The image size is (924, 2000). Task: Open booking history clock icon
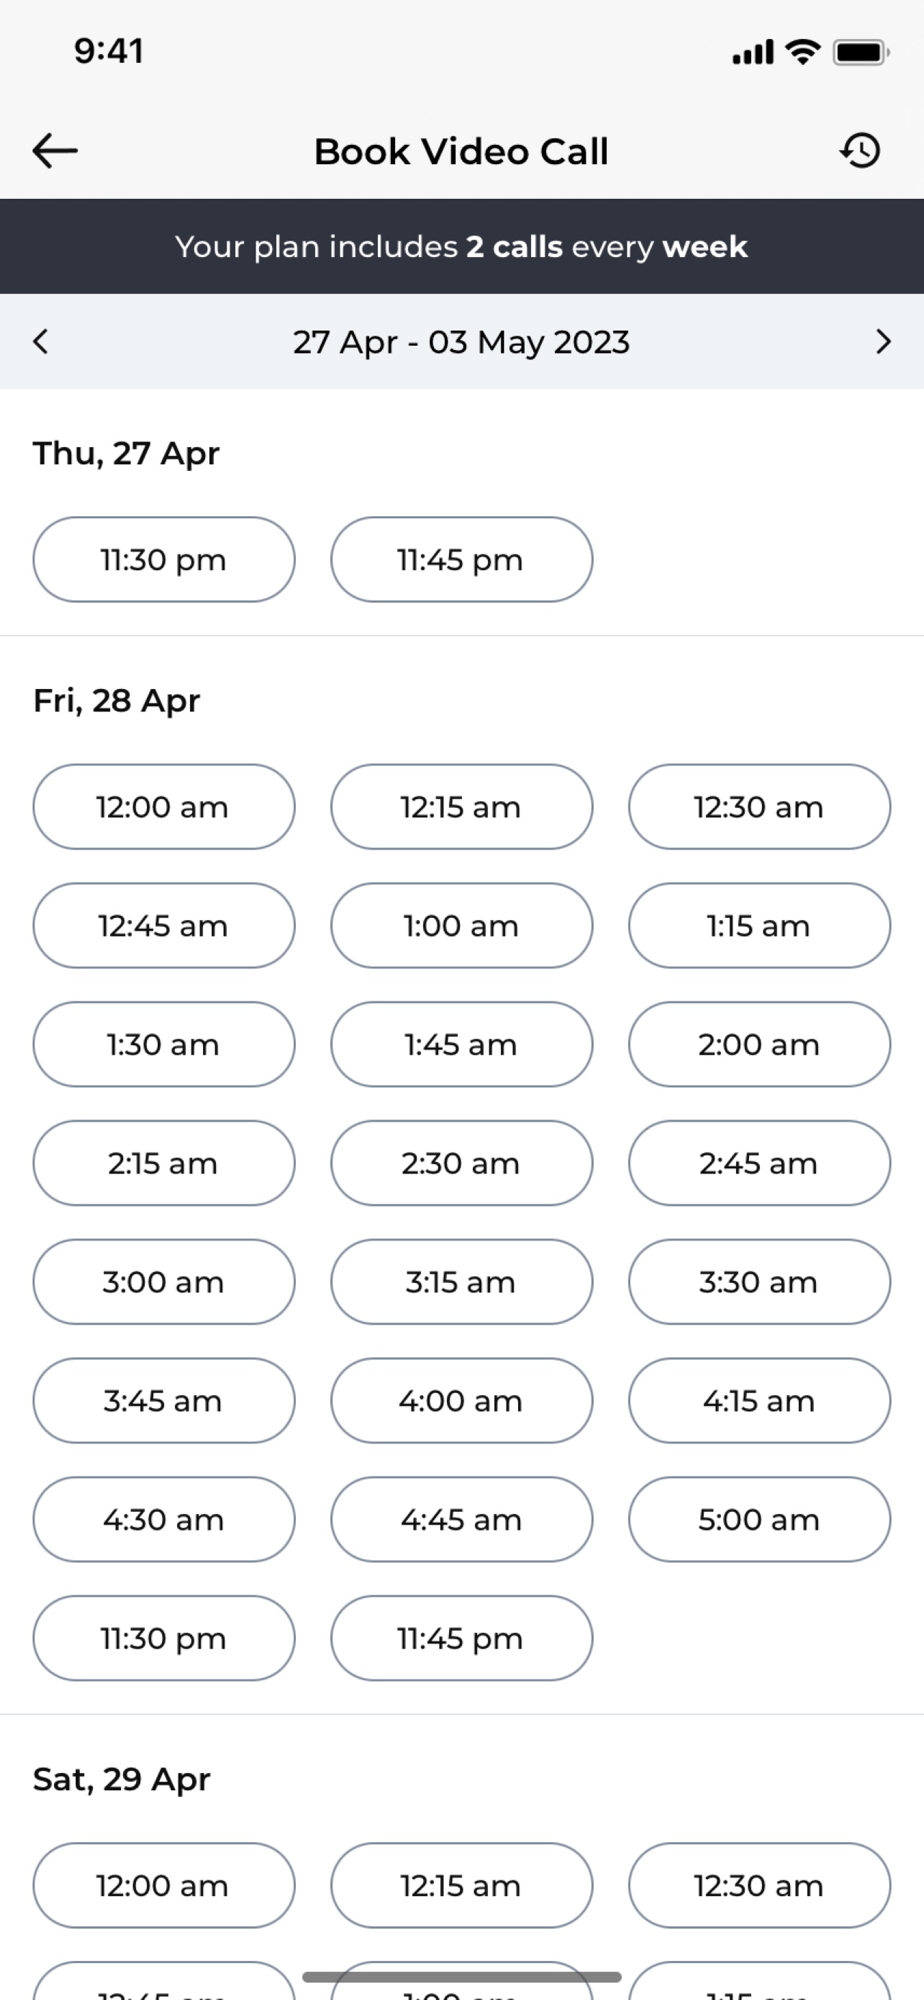(x=860, y=151)
